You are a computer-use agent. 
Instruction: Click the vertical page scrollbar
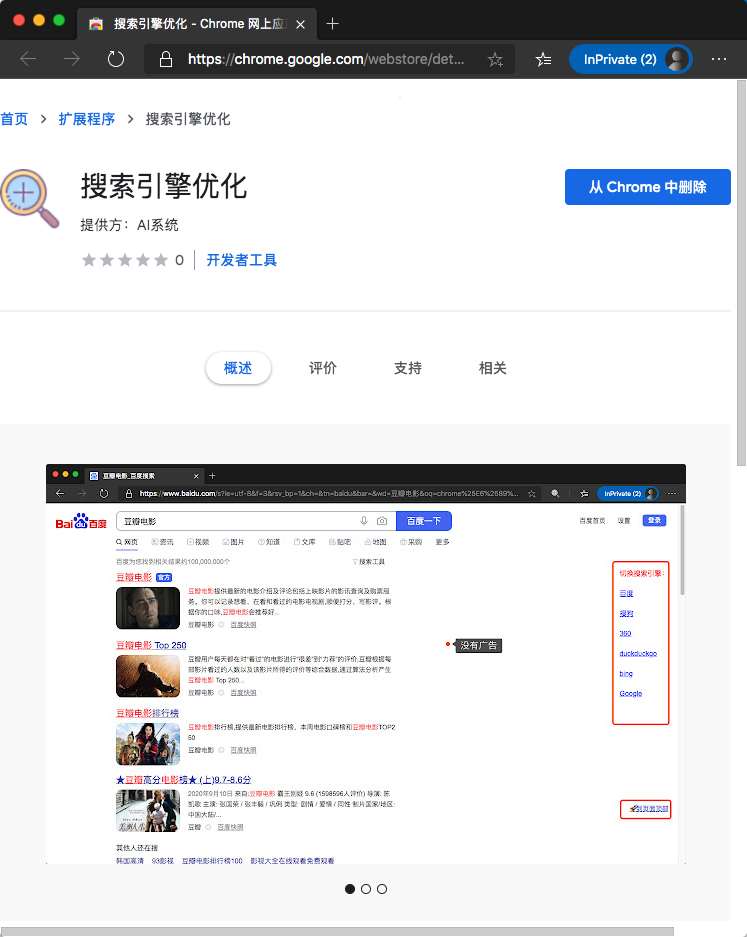pos(741,272)
